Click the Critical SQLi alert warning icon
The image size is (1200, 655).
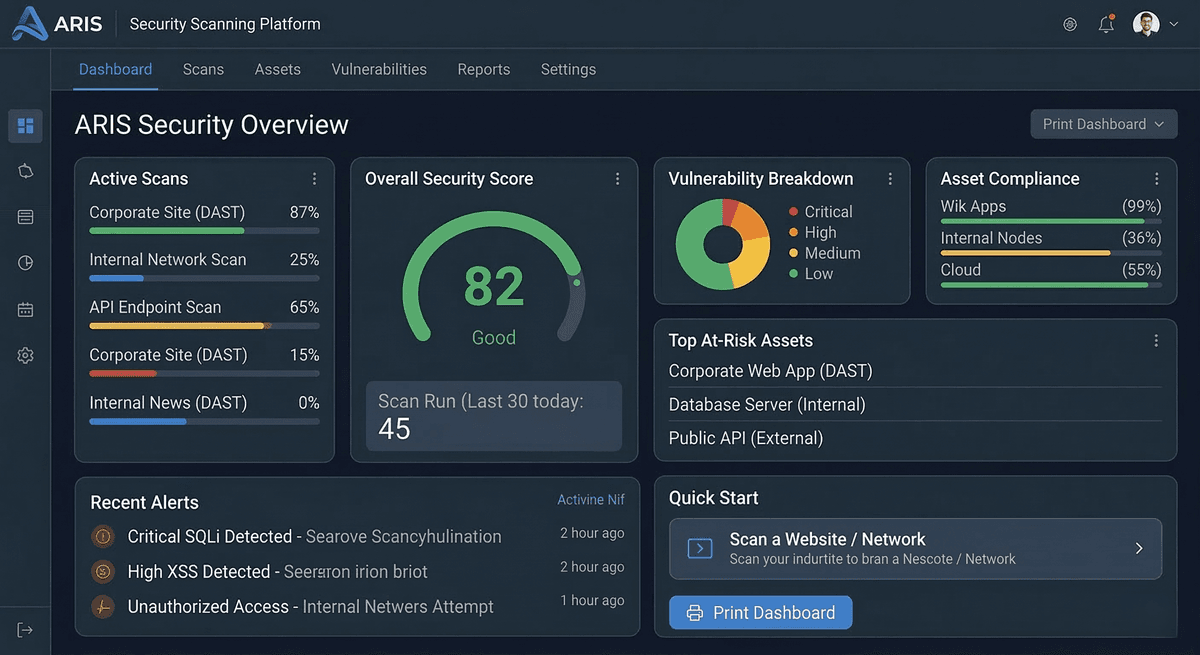[103, 536]
